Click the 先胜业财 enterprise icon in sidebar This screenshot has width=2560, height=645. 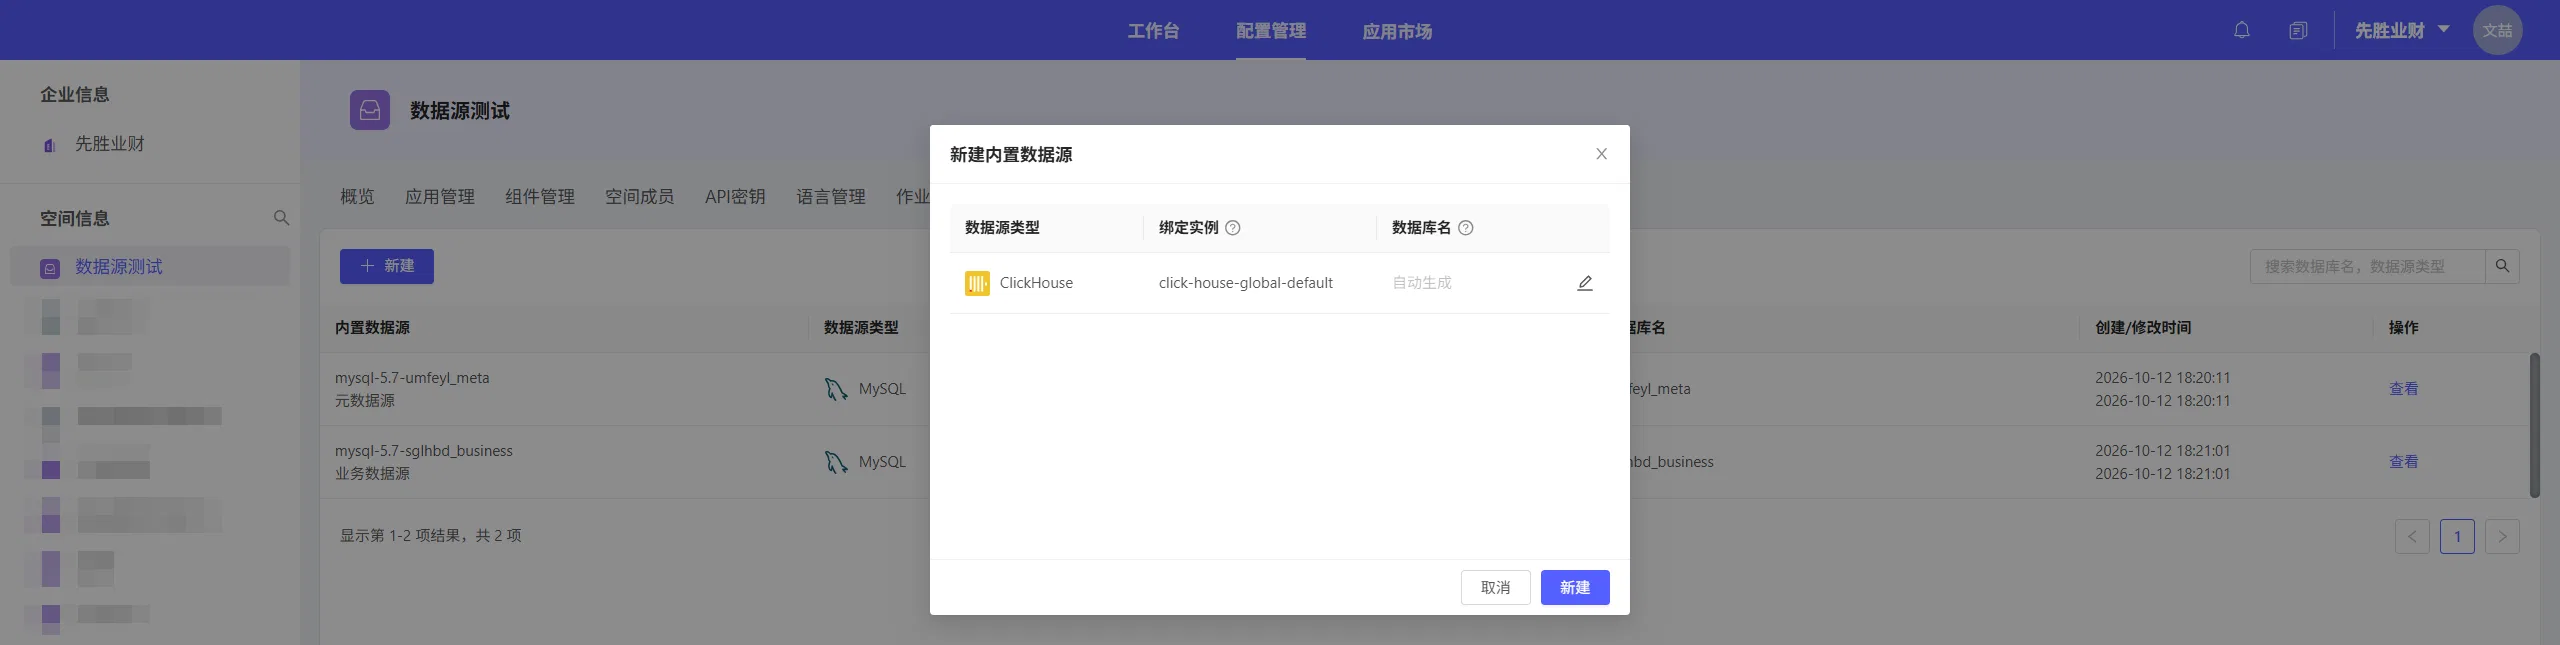pyautogui.click(x=49, y=145)
